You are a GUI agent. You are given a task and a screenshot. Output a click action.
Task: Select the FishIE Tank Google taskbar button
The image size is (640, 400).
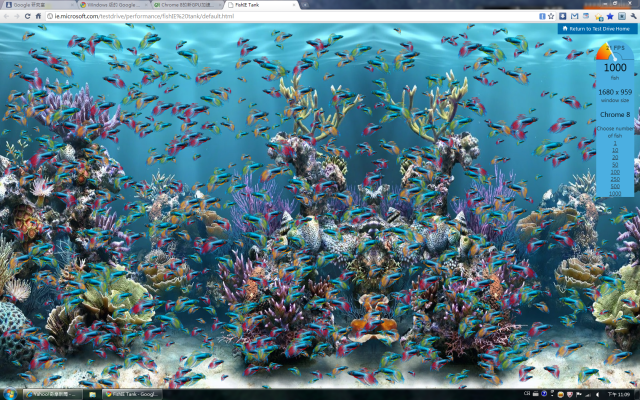131,394
